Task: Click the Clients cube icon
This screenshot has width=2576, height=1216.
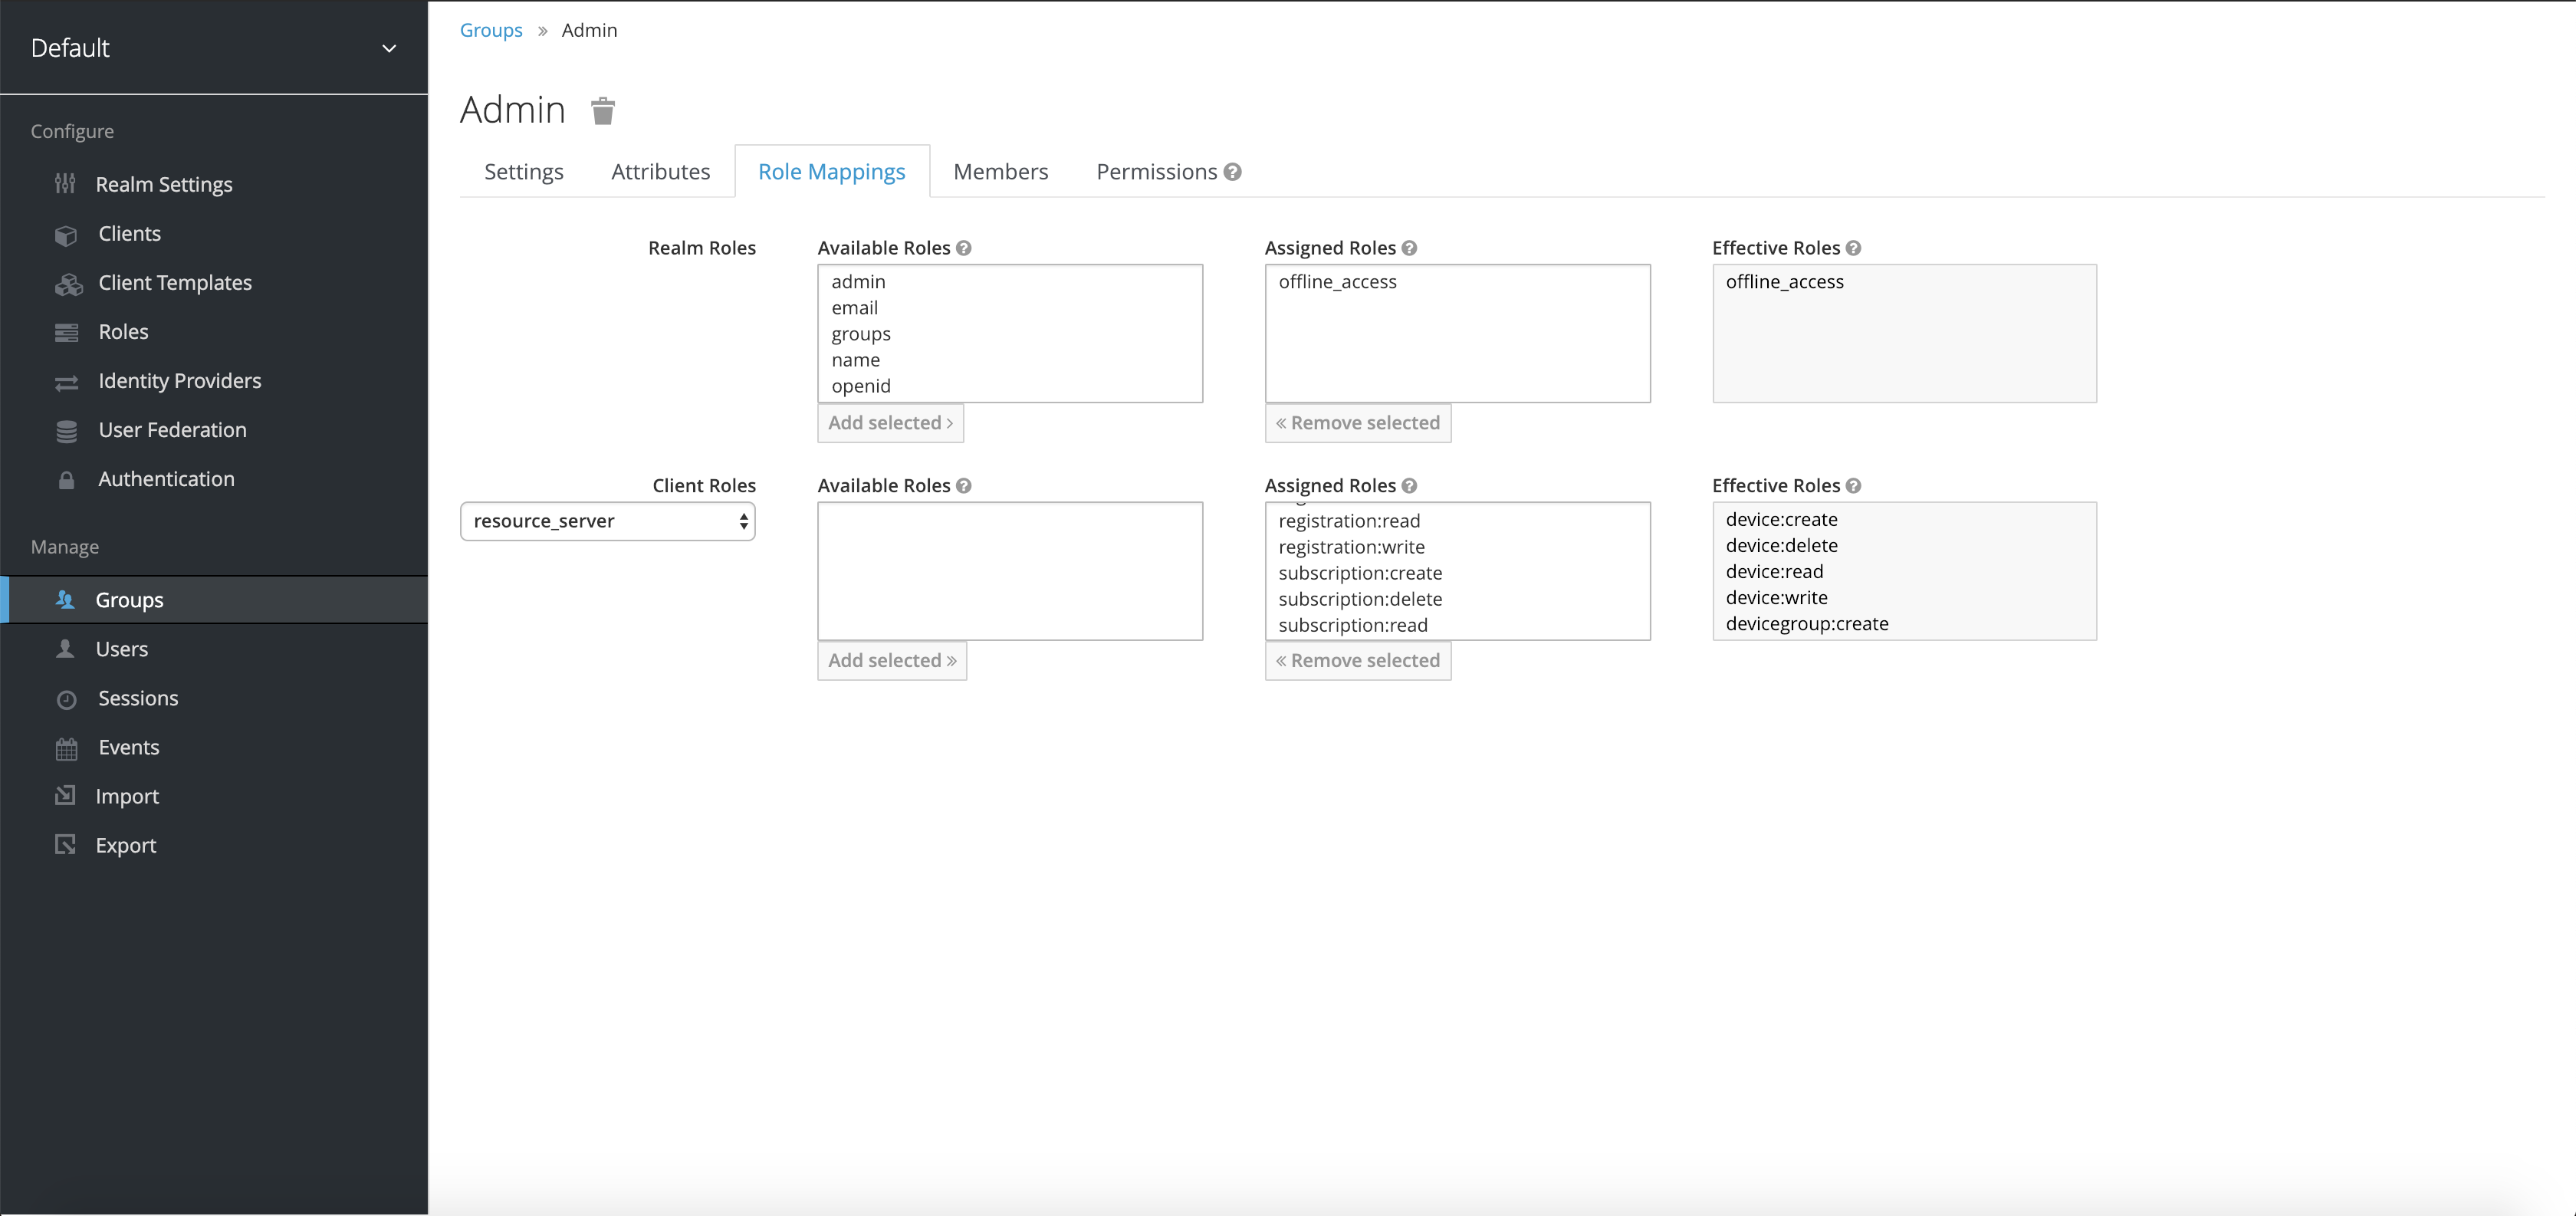Action: coord(66,235)
